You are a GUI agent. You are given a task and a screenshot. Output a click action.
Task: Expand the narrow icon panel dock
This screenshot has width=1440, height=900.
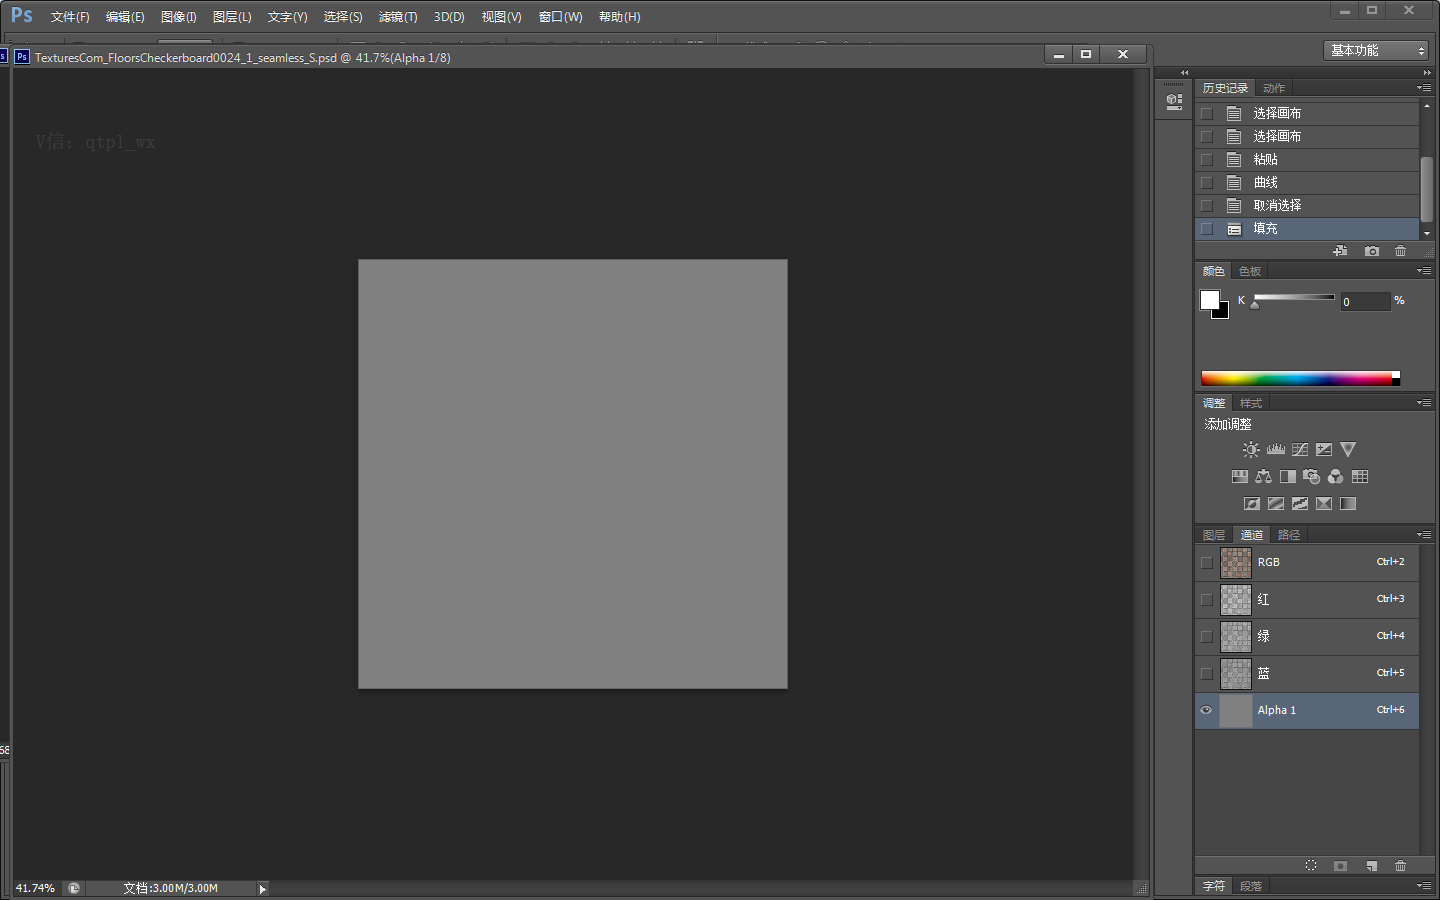[1185, 72]
